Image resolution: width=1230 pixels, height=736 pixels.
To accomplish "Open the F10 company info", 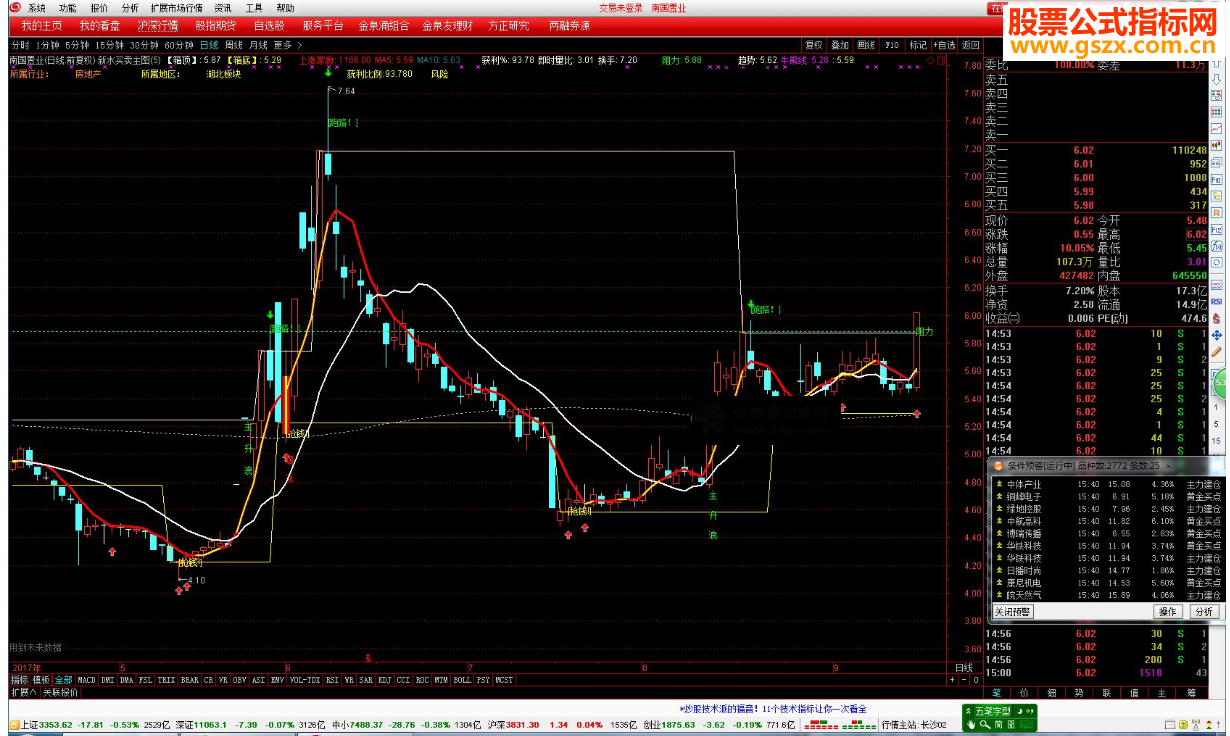I will (893, 45).
